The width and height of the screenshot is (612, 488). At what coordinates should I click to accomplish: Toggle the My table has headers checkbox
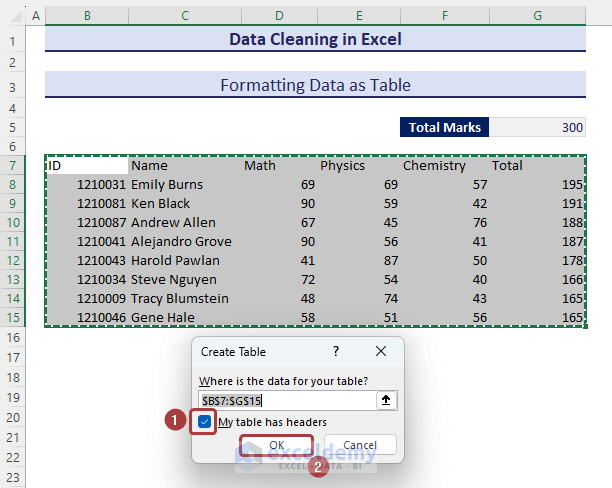pos(205,422)
